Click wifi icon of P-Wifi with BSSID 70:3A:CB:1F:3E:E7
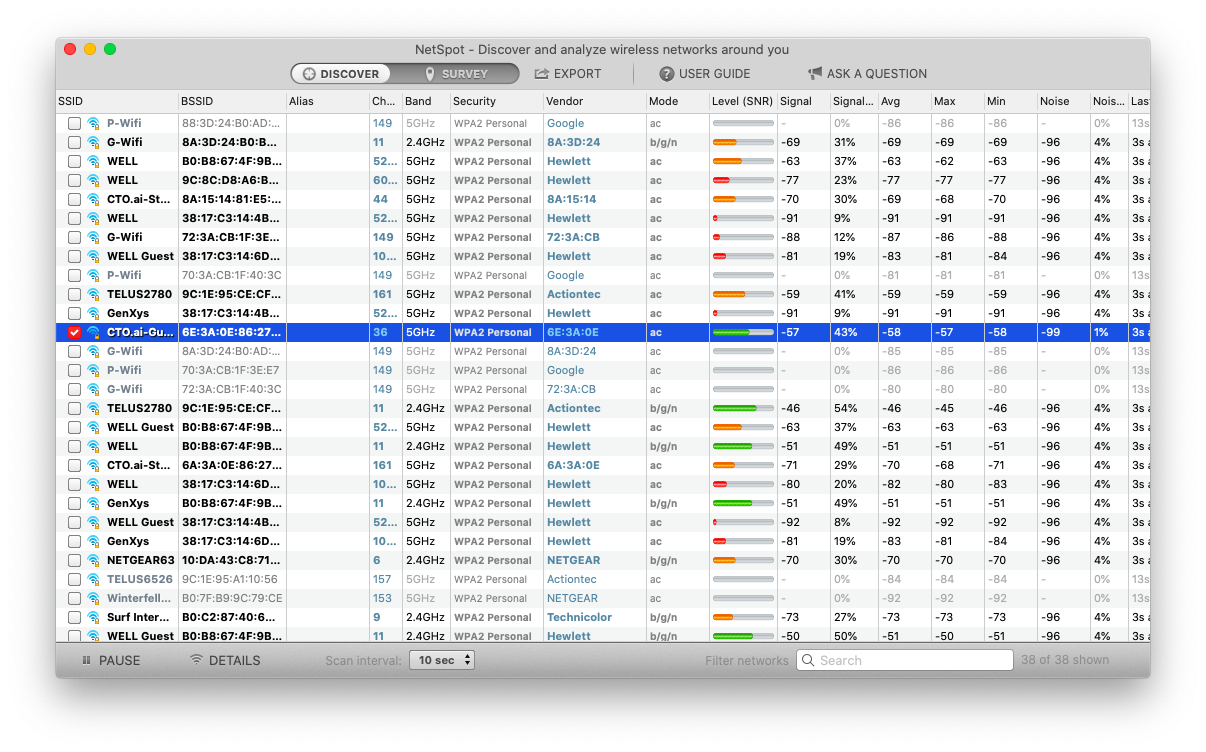Screen dimensions: 1206x752 coord(94,370)
